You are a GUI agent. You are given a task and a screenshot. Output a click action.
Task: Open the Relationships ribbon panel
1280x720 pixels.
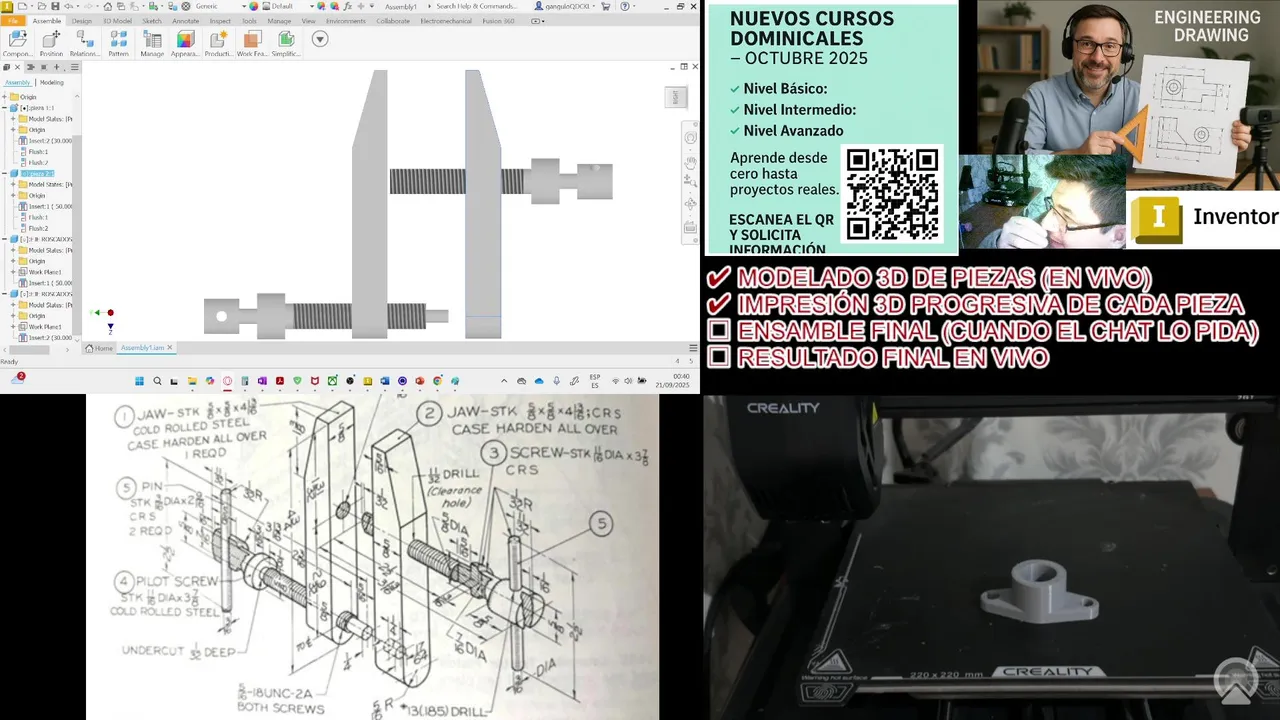pyautogui.click(x=85, y=42)
